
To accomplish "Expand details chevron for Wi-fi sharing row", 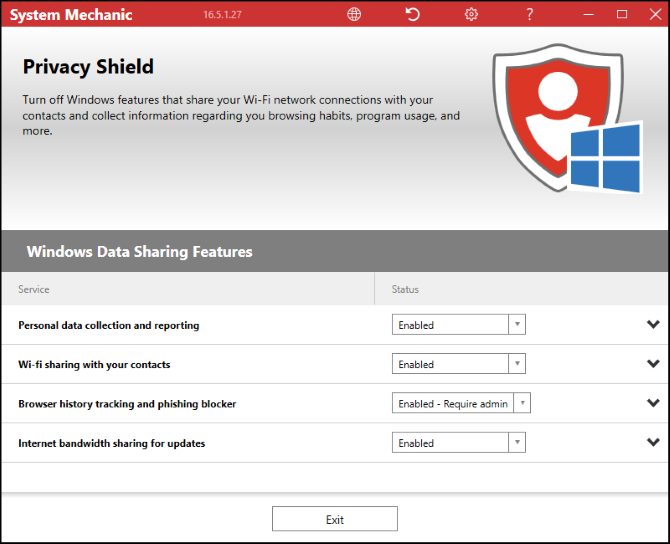I will pos(653,364).
